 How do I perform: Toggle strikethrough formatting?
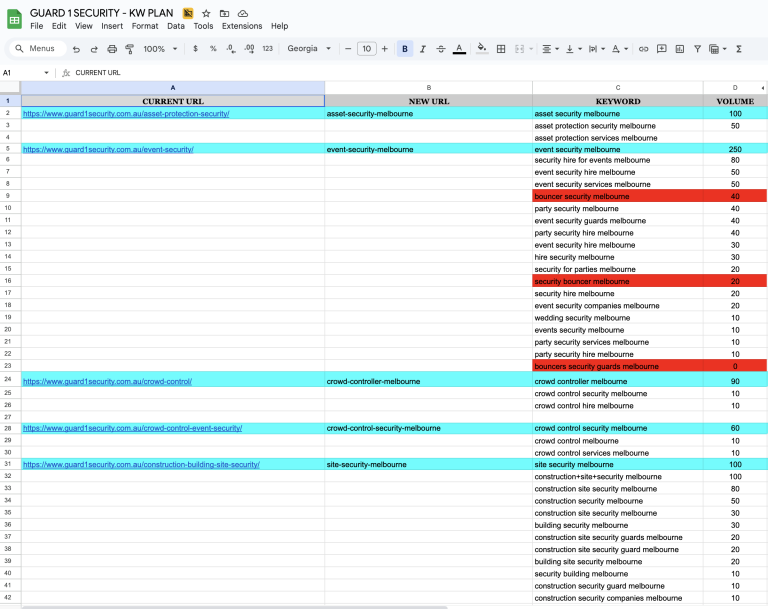tap(440, 48)
